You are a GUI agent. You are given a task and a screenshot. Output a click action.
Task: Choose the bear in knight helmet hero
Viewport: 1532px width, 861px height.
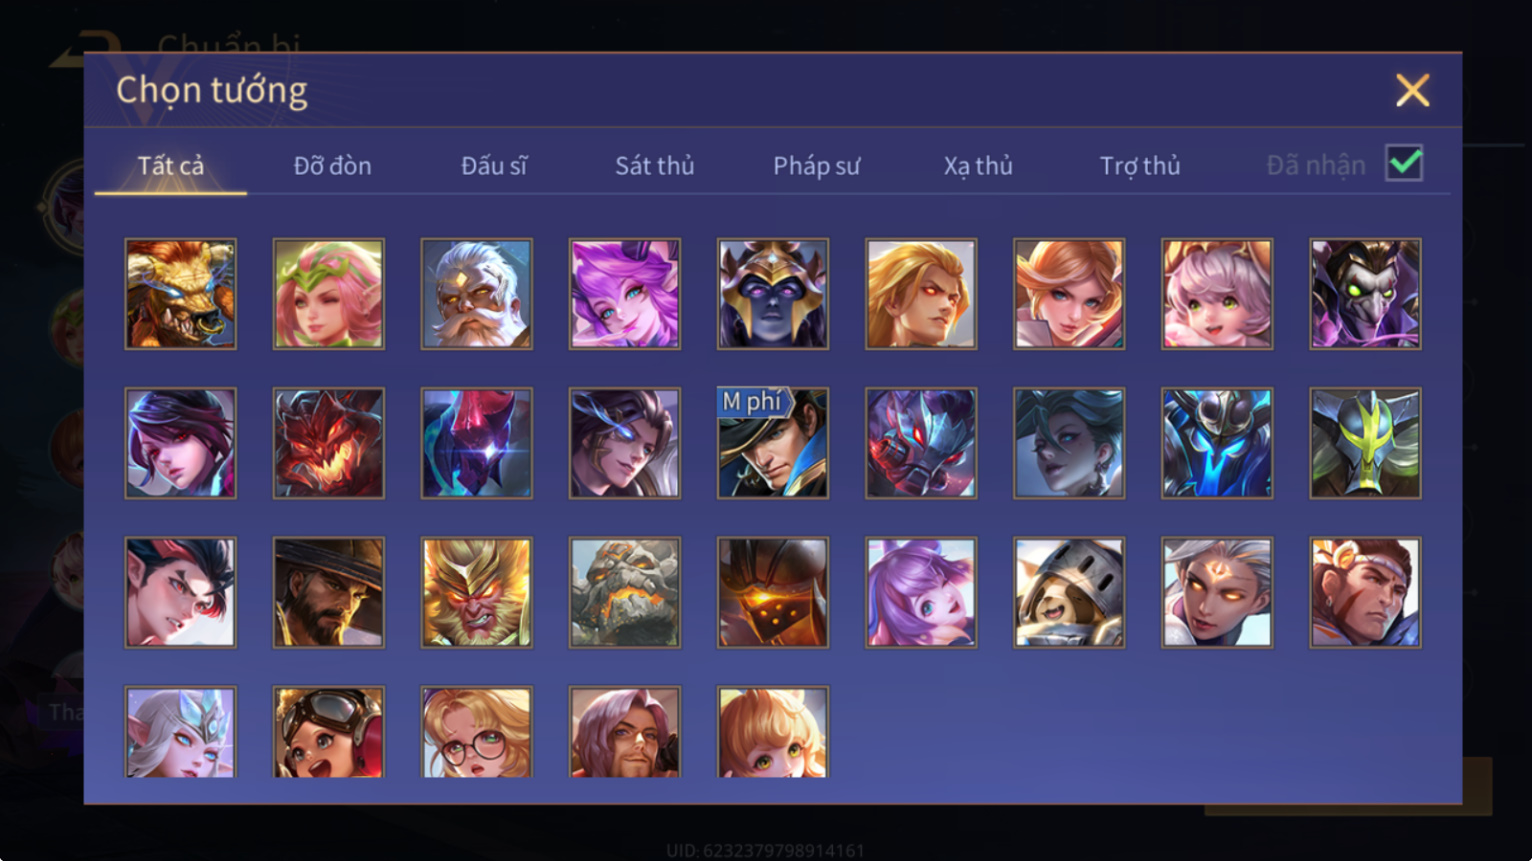1069,592
